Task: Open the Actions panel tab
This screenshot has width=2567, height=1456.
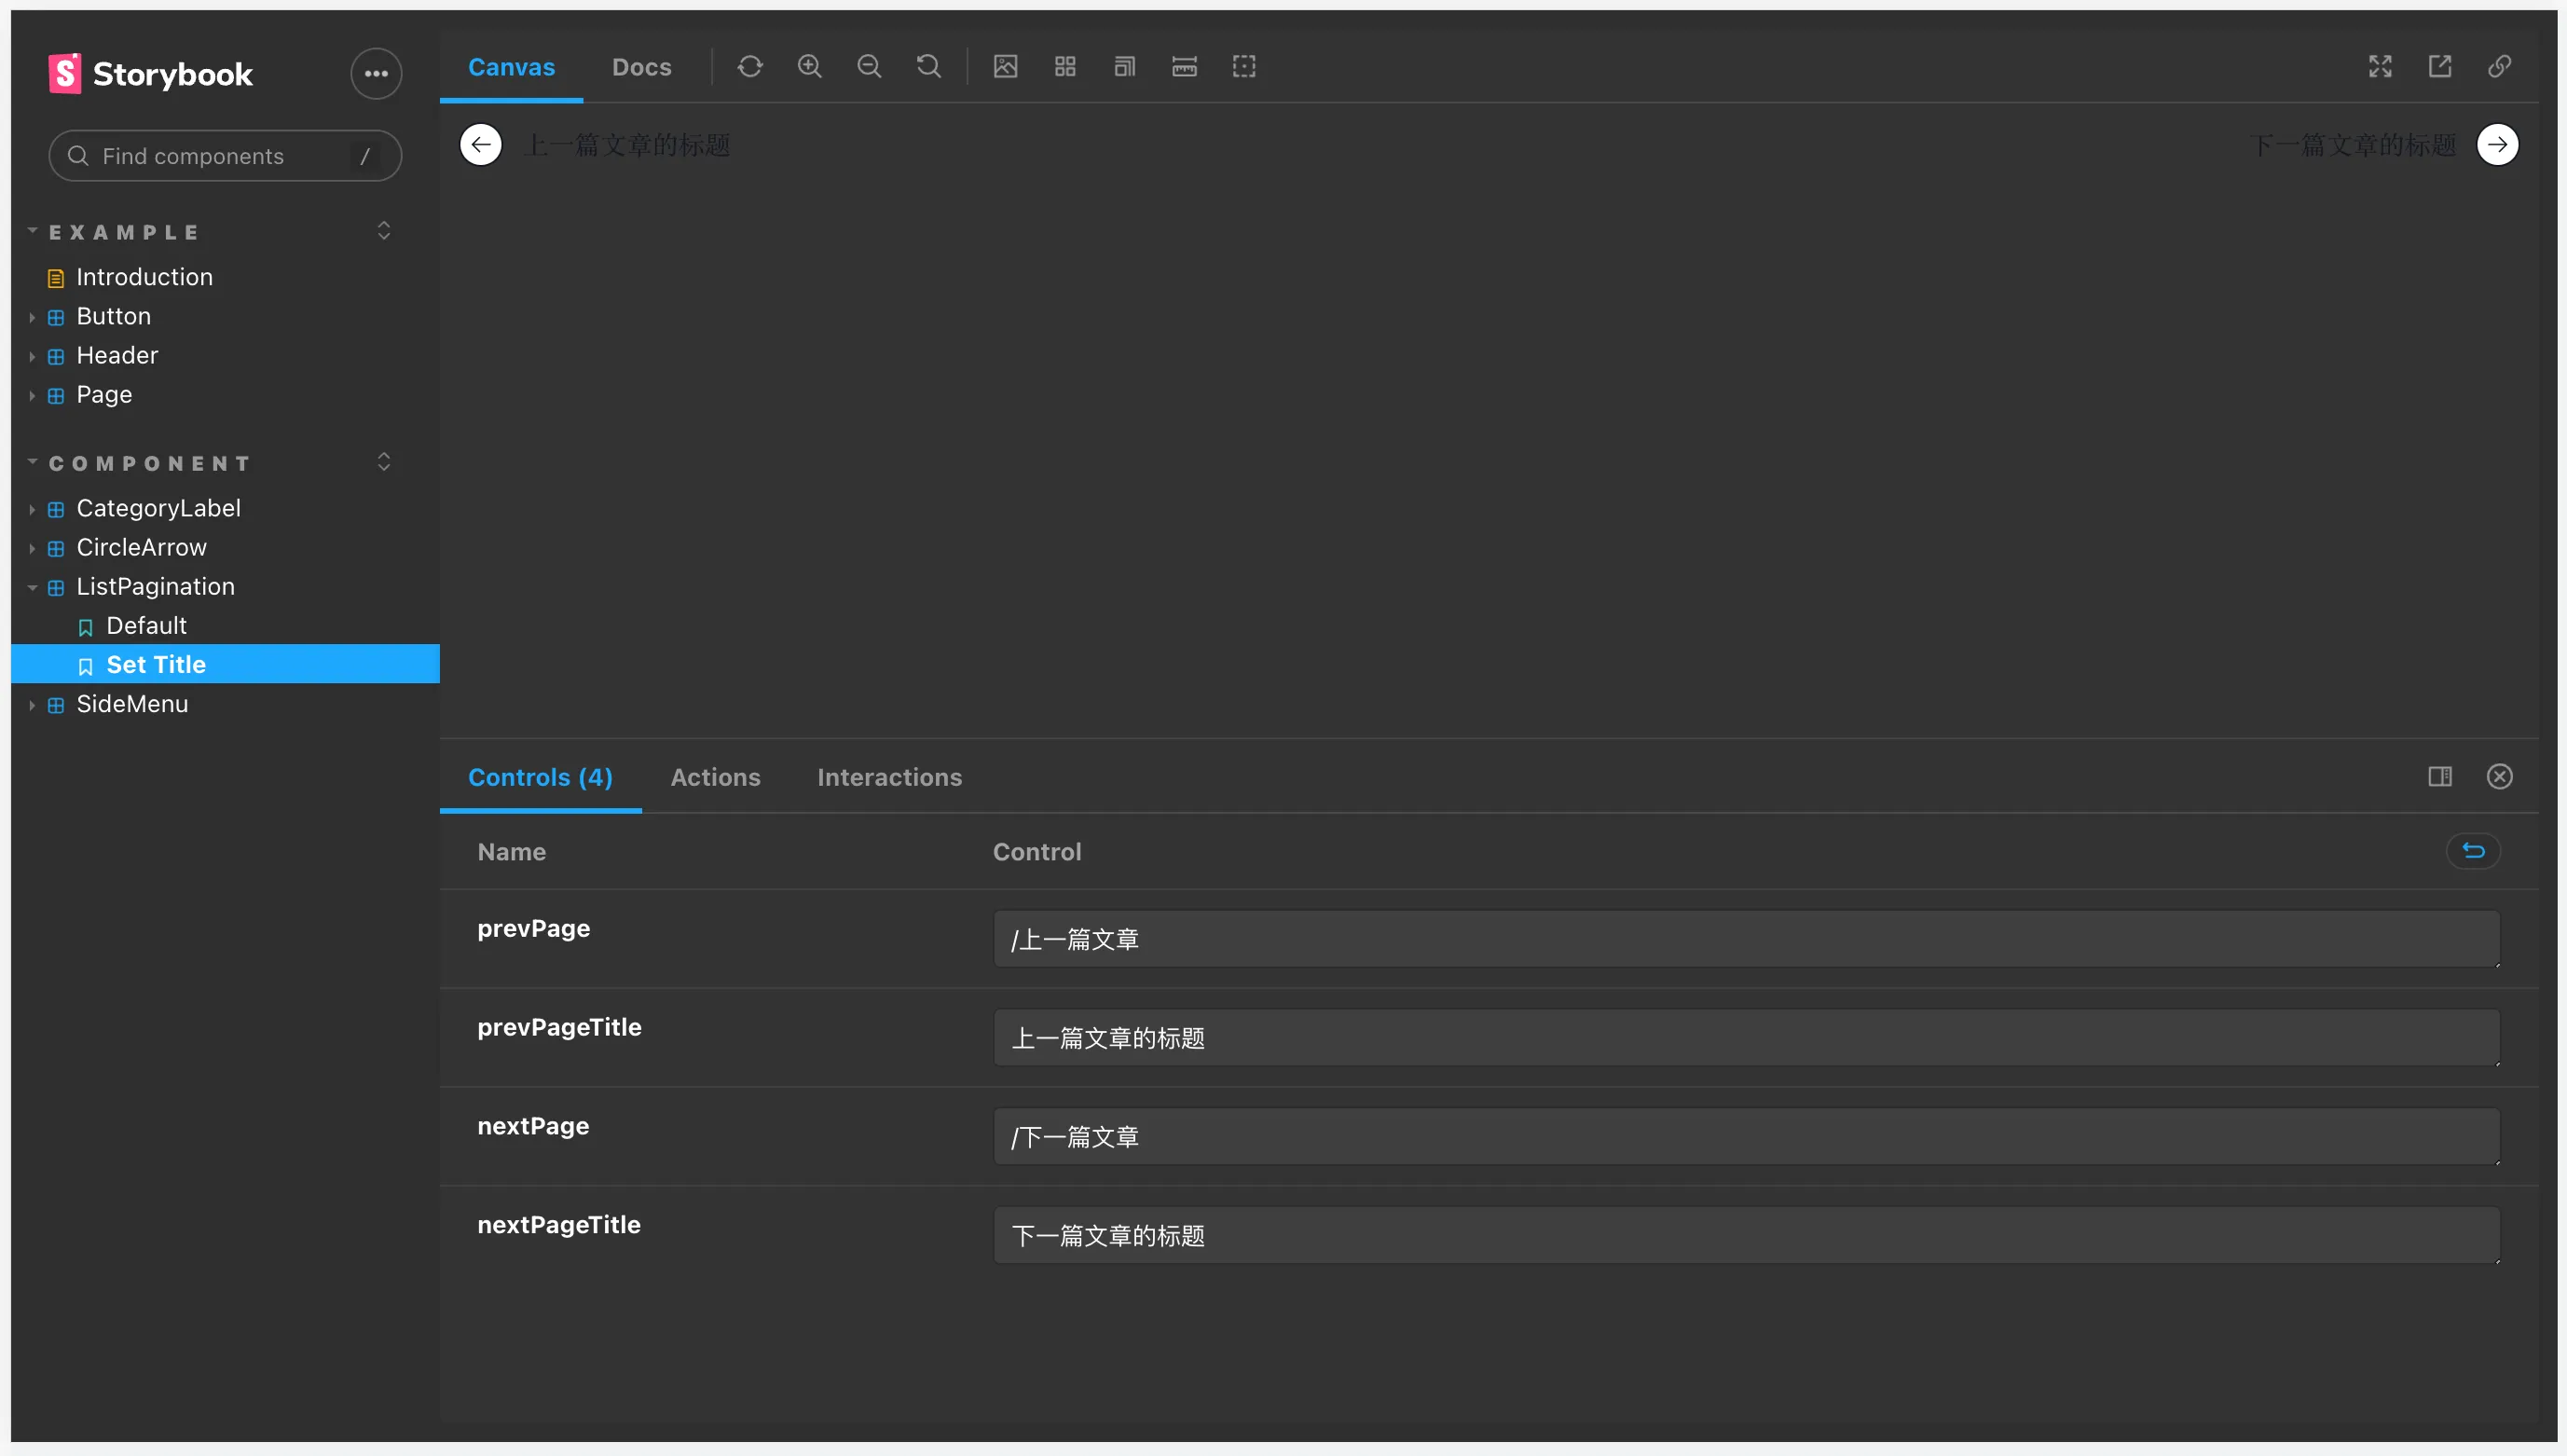Action: [715, 777]
